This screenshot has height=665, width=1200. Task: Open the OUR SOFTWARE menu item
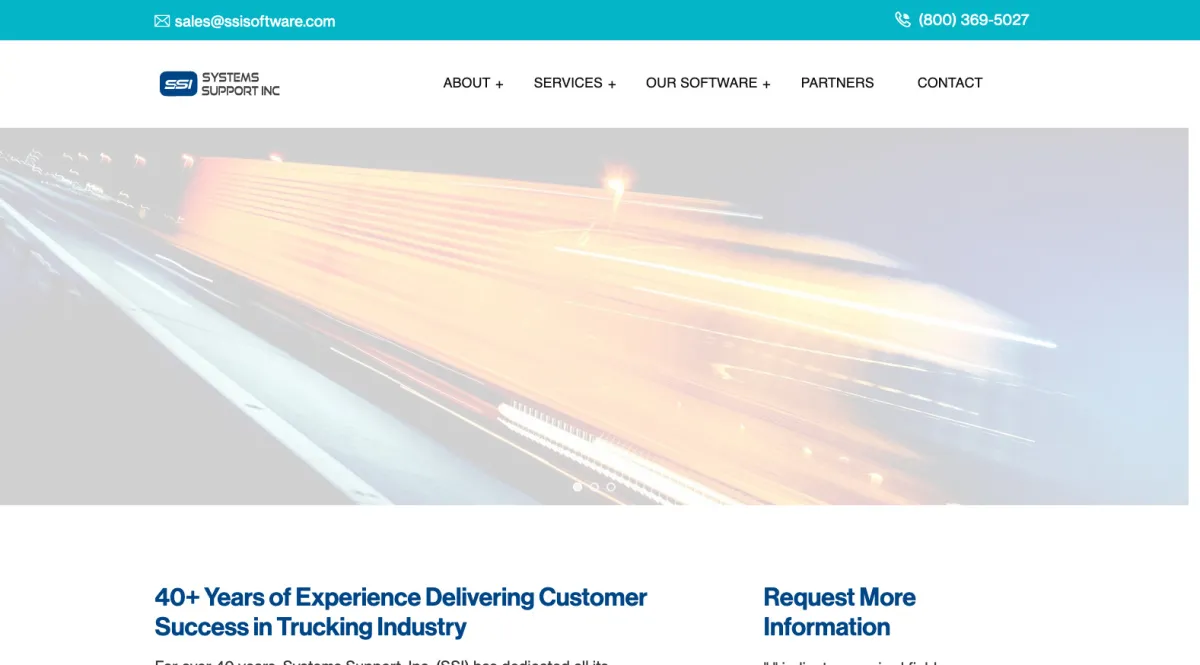(x=702, y=83)
